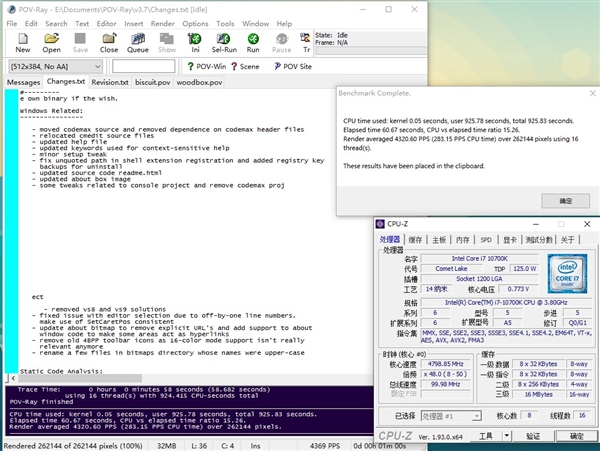Click the editor horizontal scrollbar thumb
600x451 pixels.
coord(80,378)
